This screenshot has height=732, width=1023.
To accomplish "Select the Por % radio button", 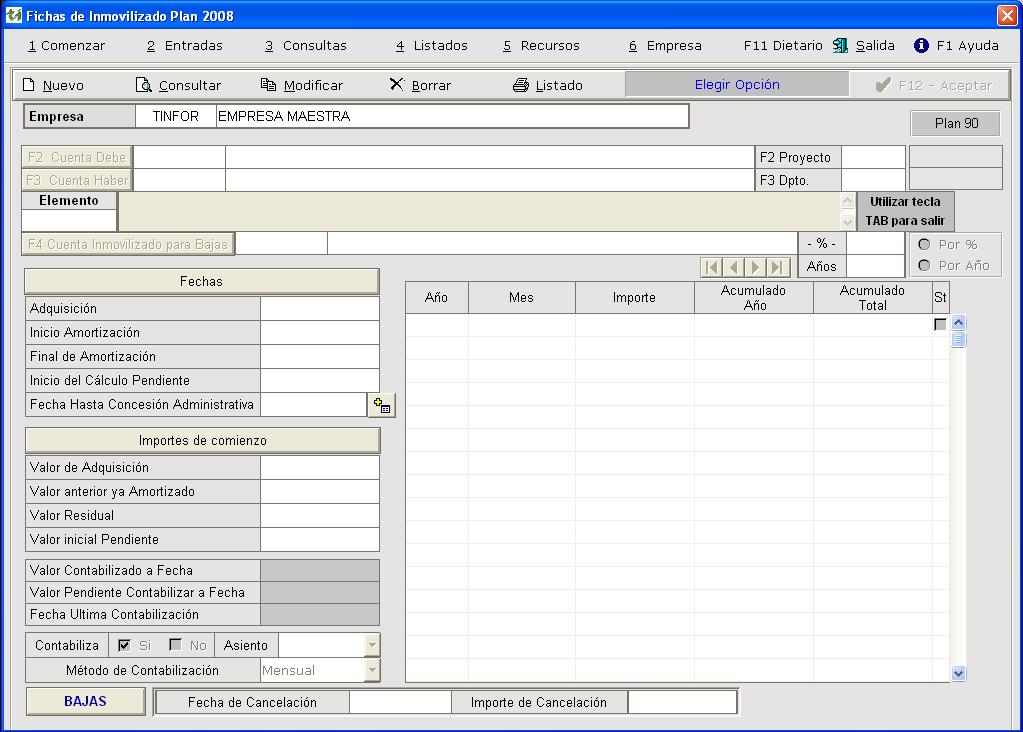I will (x=924, y=244).
